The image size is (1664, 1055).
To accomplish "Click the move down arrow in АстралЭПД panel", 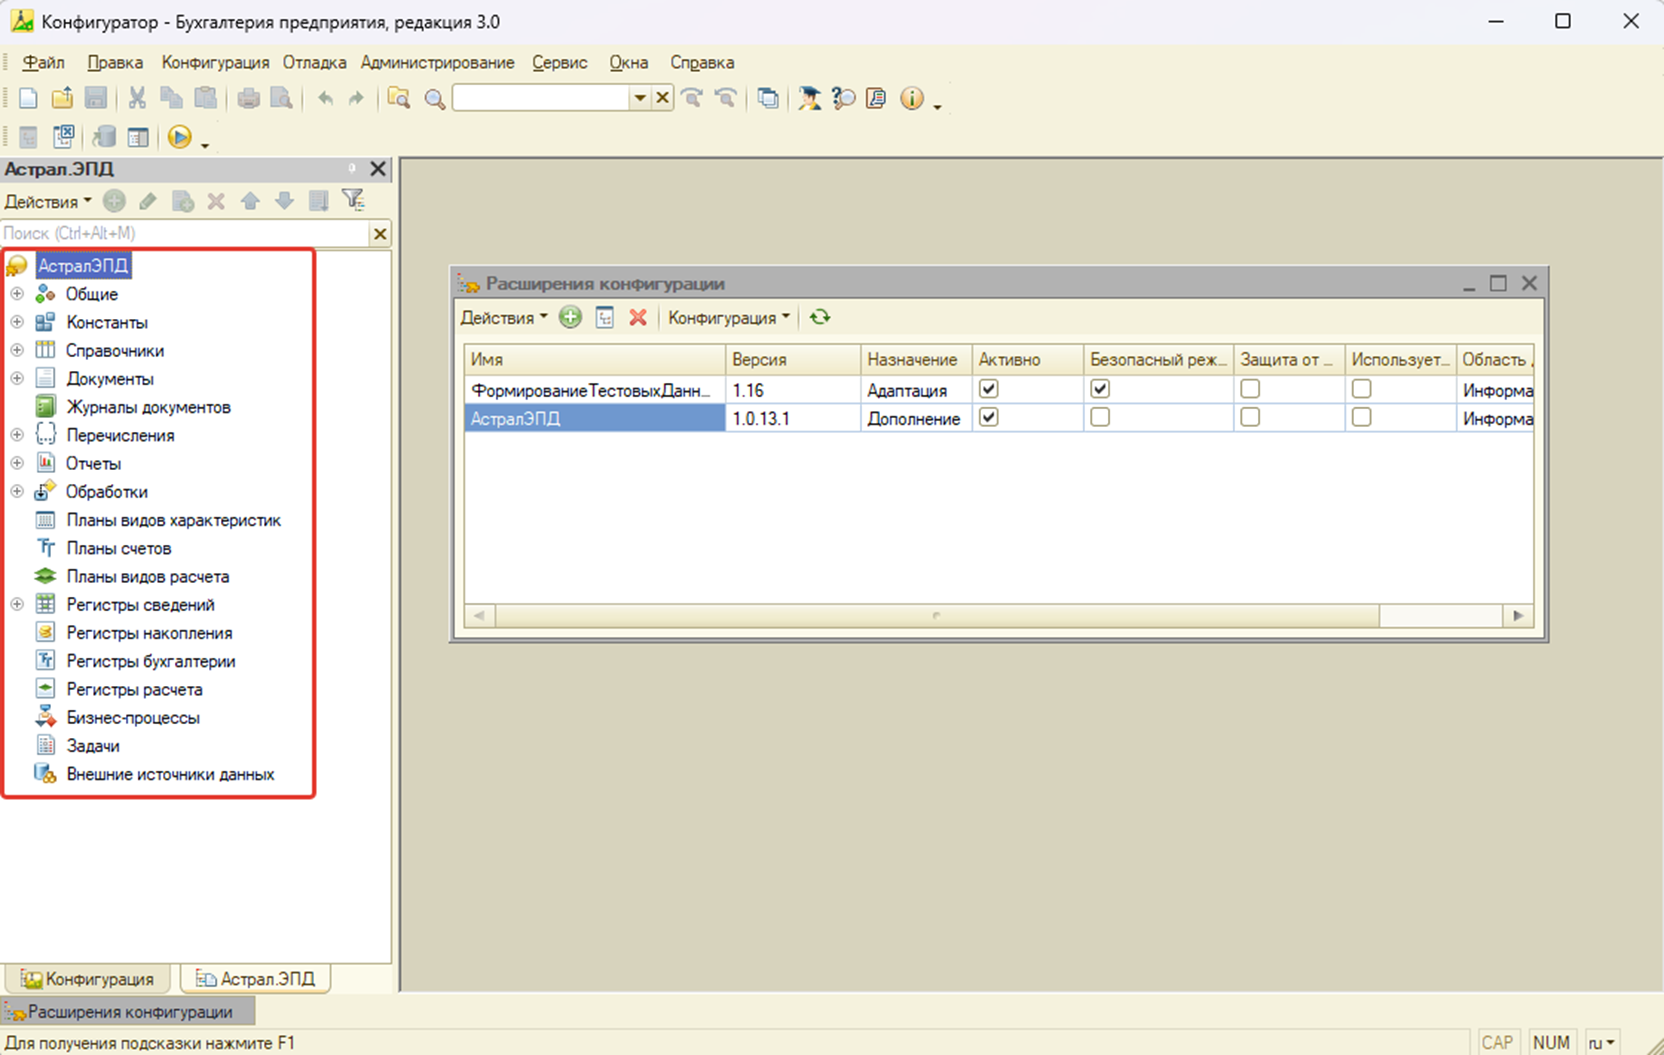I will (x=284, y=201).
